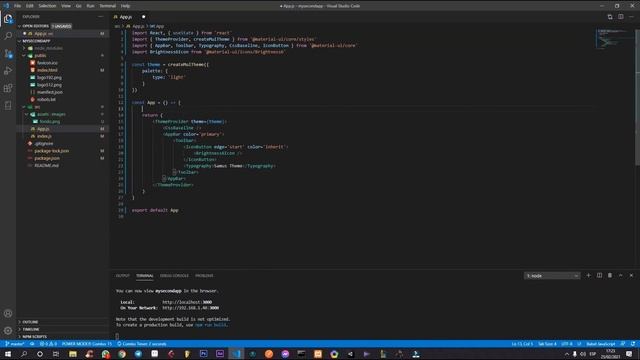Switch to the PROBLEMS panel tab
This screenshot has width=640, height=360.
pos(204,276)
